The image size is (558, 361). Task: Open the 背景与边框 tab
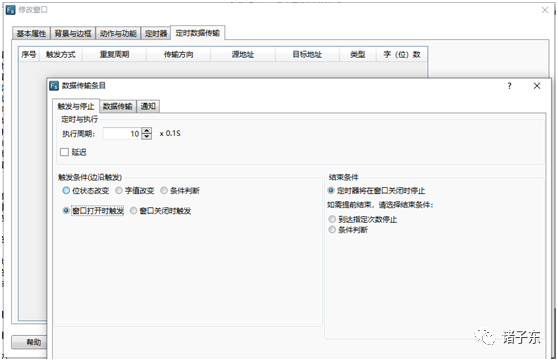73,33
